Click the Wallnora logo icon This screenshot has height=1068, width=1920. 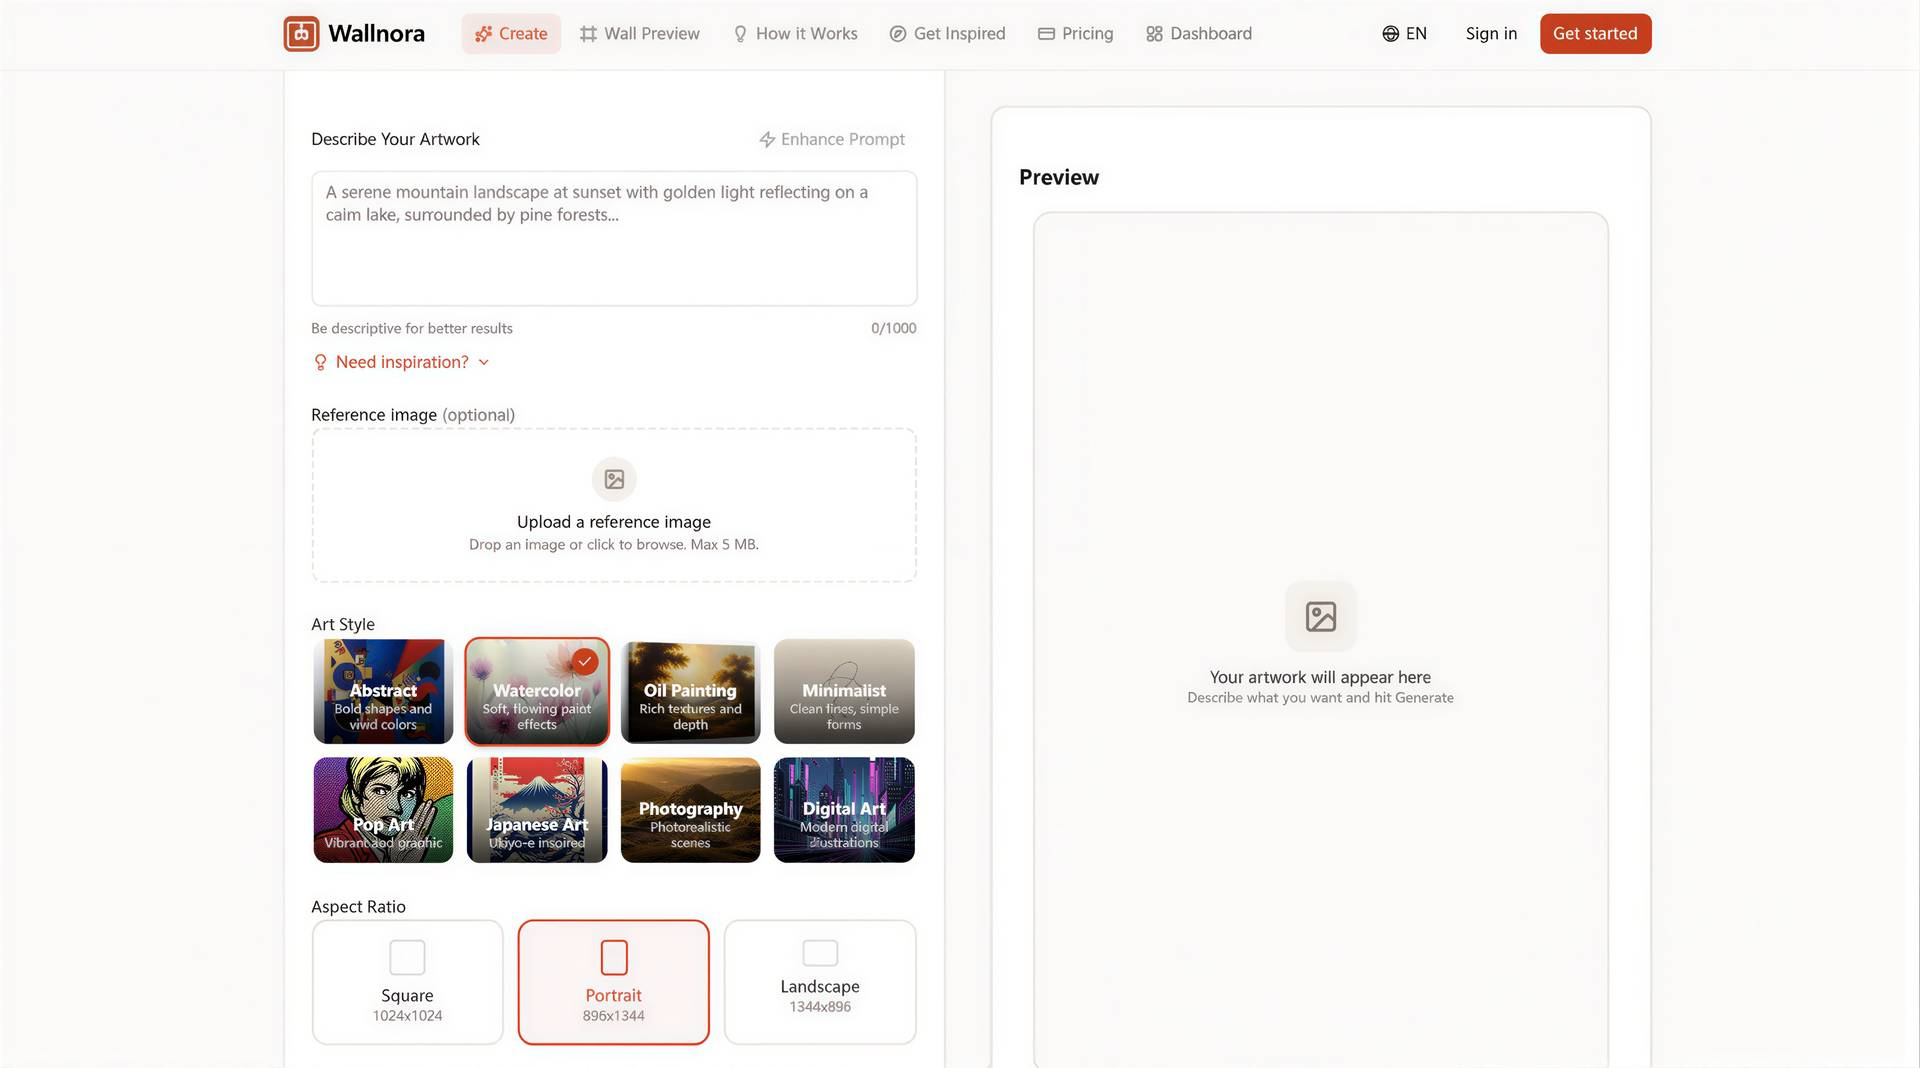click(301, 34)
